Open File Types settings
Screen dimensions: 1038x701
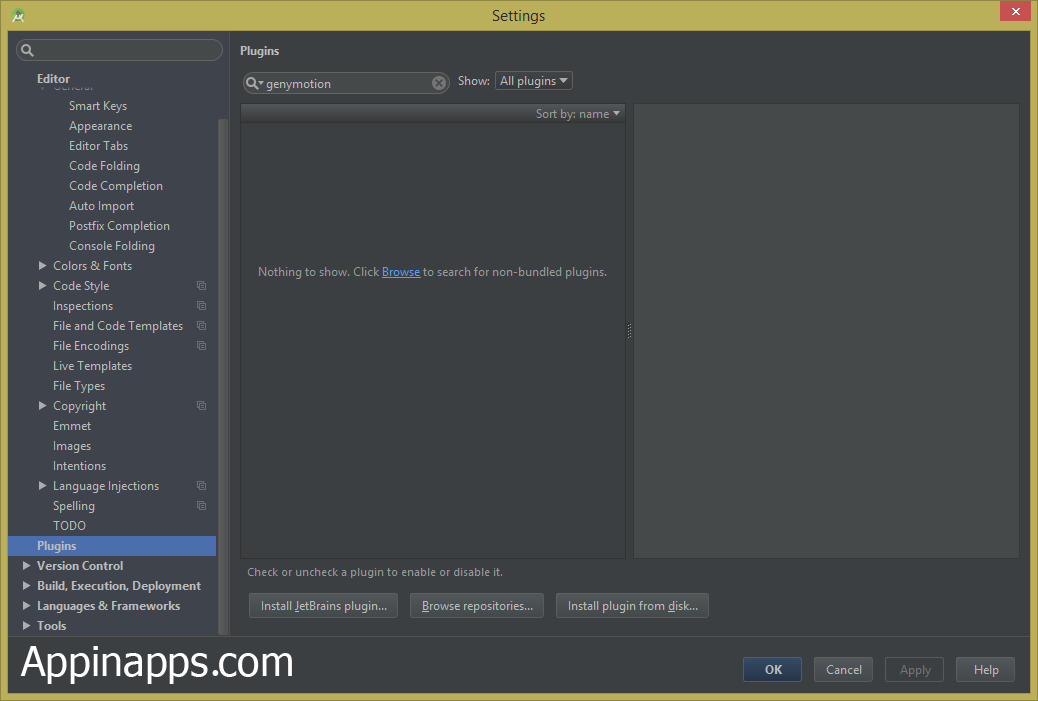pyautogui.click(x=79, y=386)
